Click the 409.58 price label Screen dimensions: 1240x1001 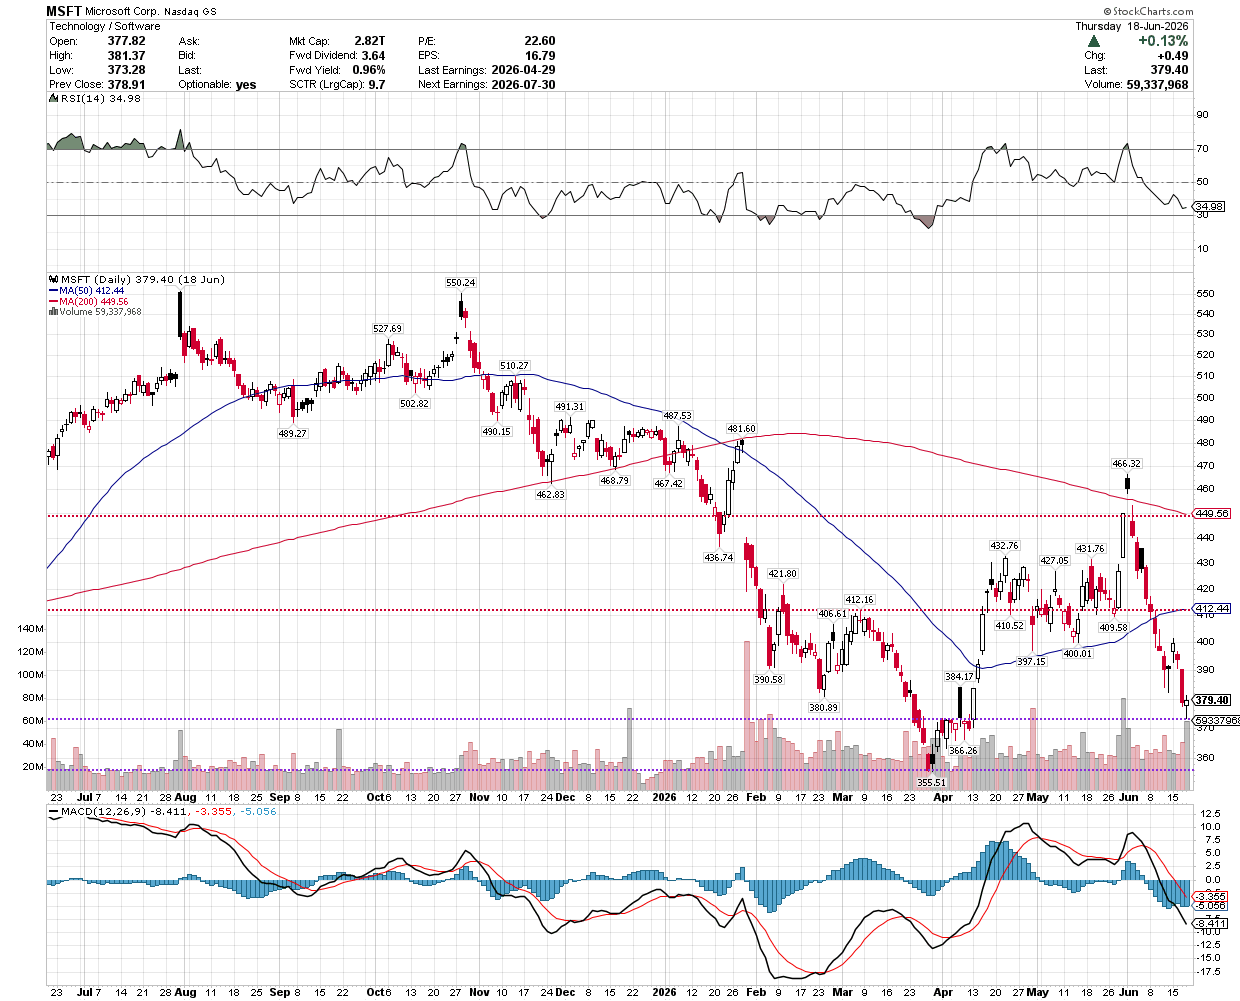tap(1113, 628)
